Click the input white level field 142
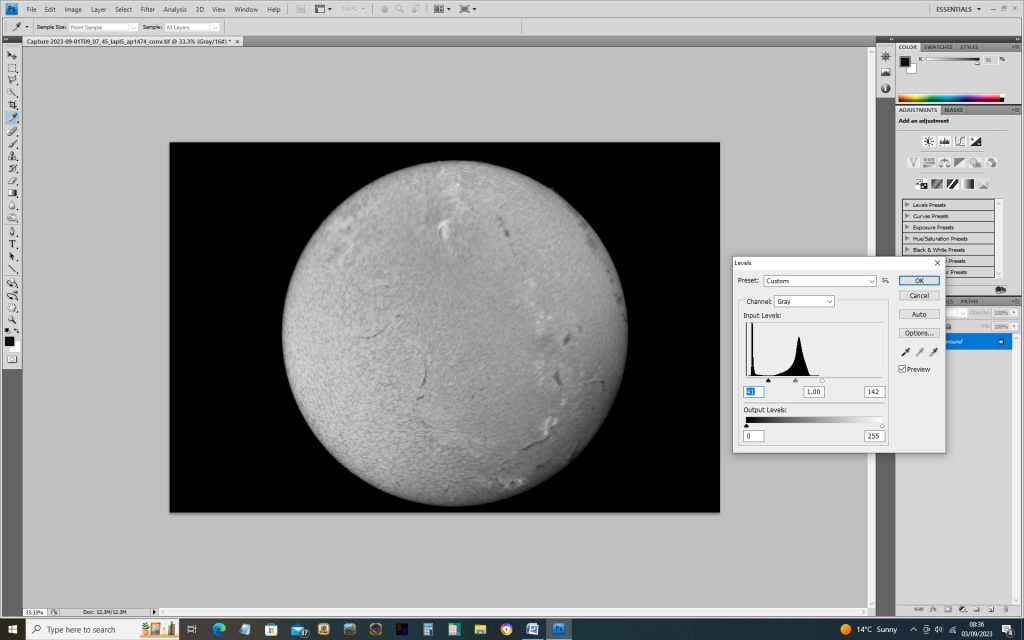1024x640 pixels. point(874,392)
